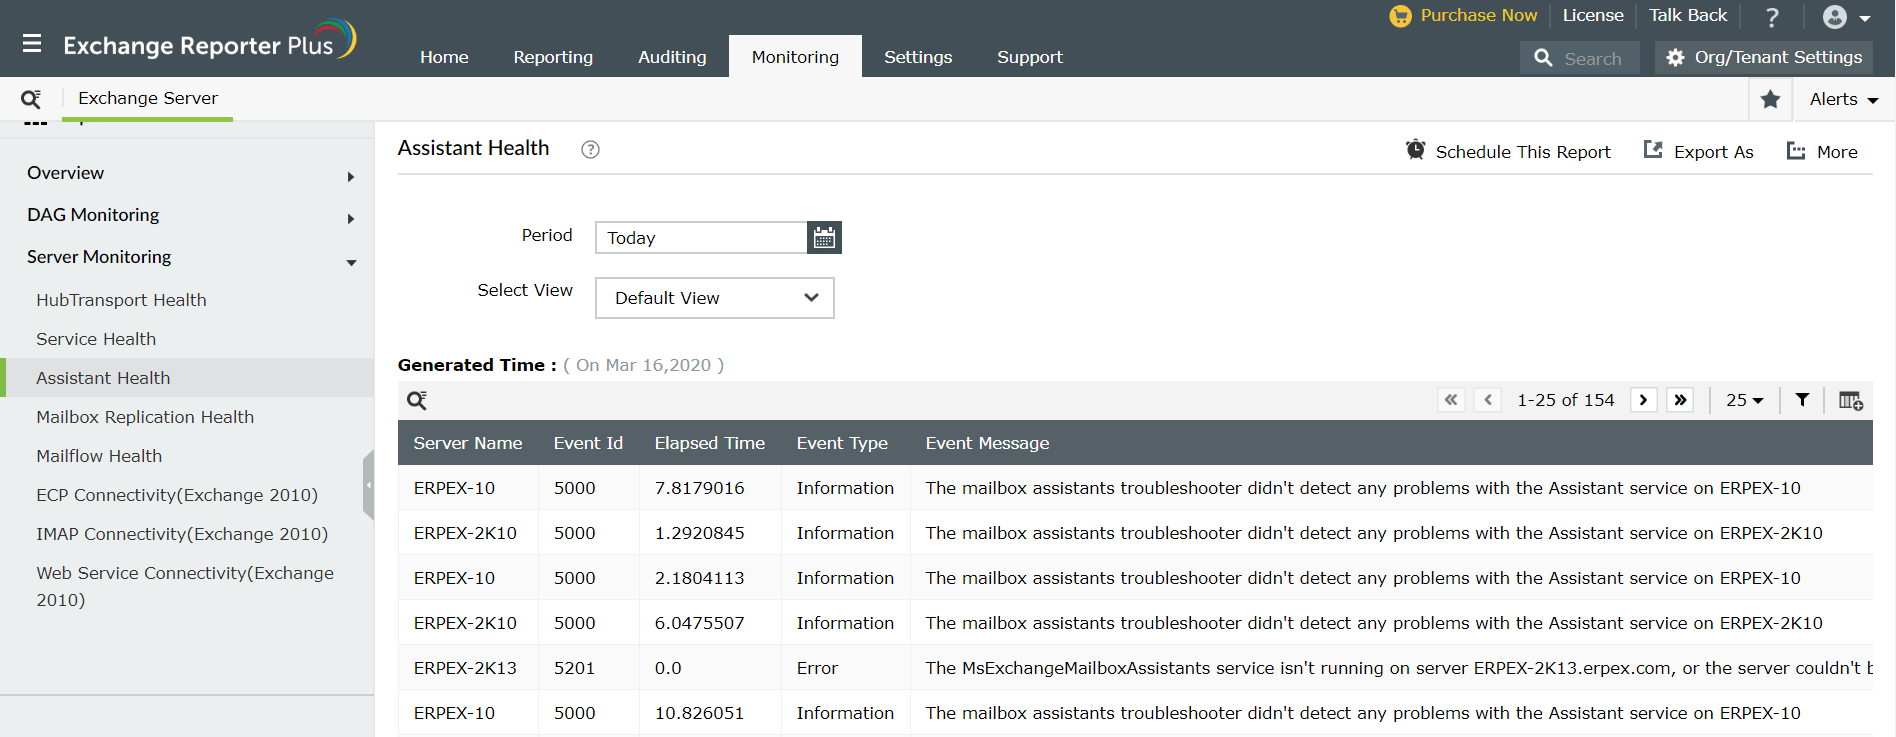Screen dimensions: 1896x737
Task: Click the Purchase Now link
Action: [x=1479, y=15]
